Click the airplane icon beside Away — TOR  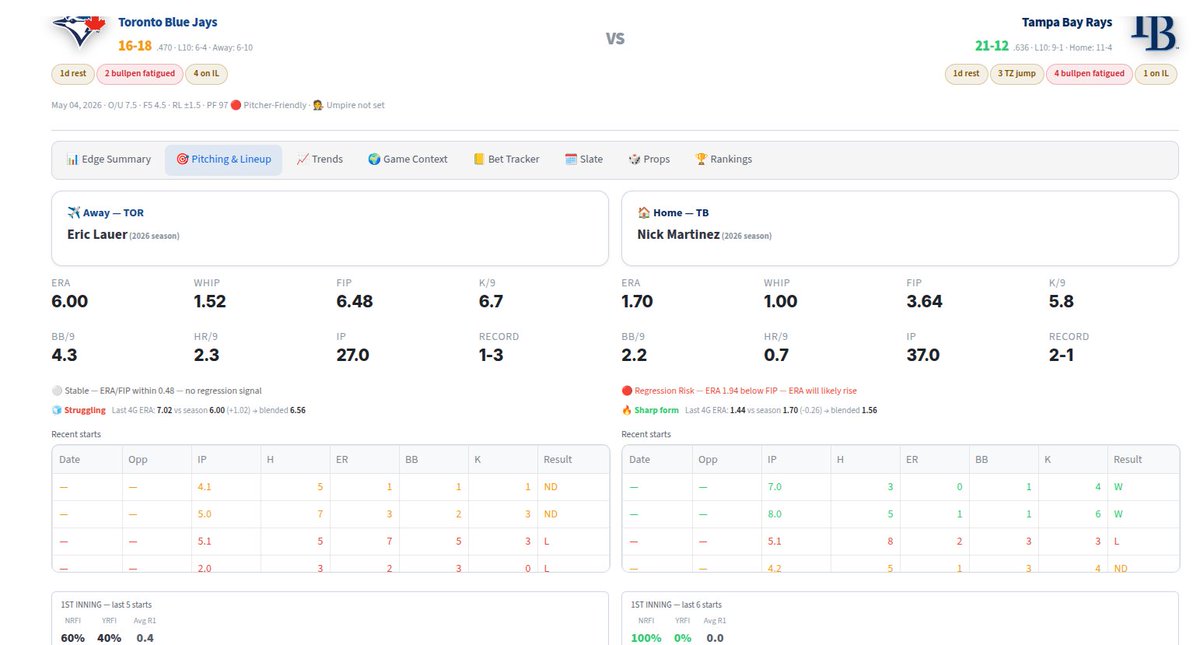[x=73, y=213]
